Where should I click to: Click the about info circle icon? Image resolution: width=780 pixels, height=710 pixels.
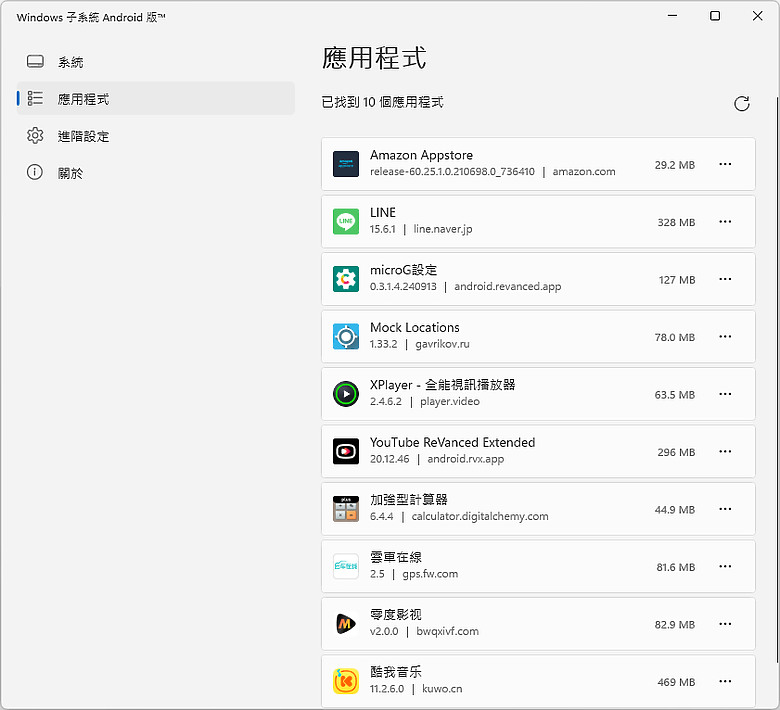click(x=35, y=172)
